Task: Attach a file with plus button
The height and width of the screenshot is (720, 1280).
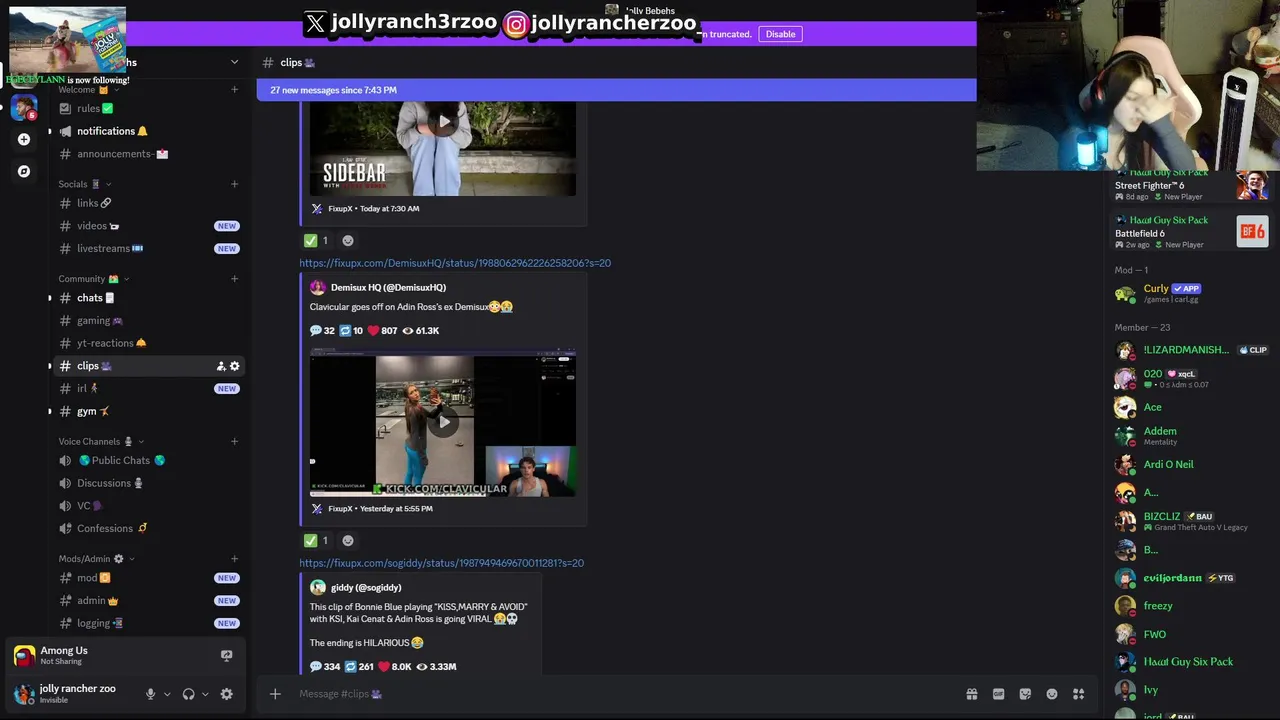Action: pos(275,694)
